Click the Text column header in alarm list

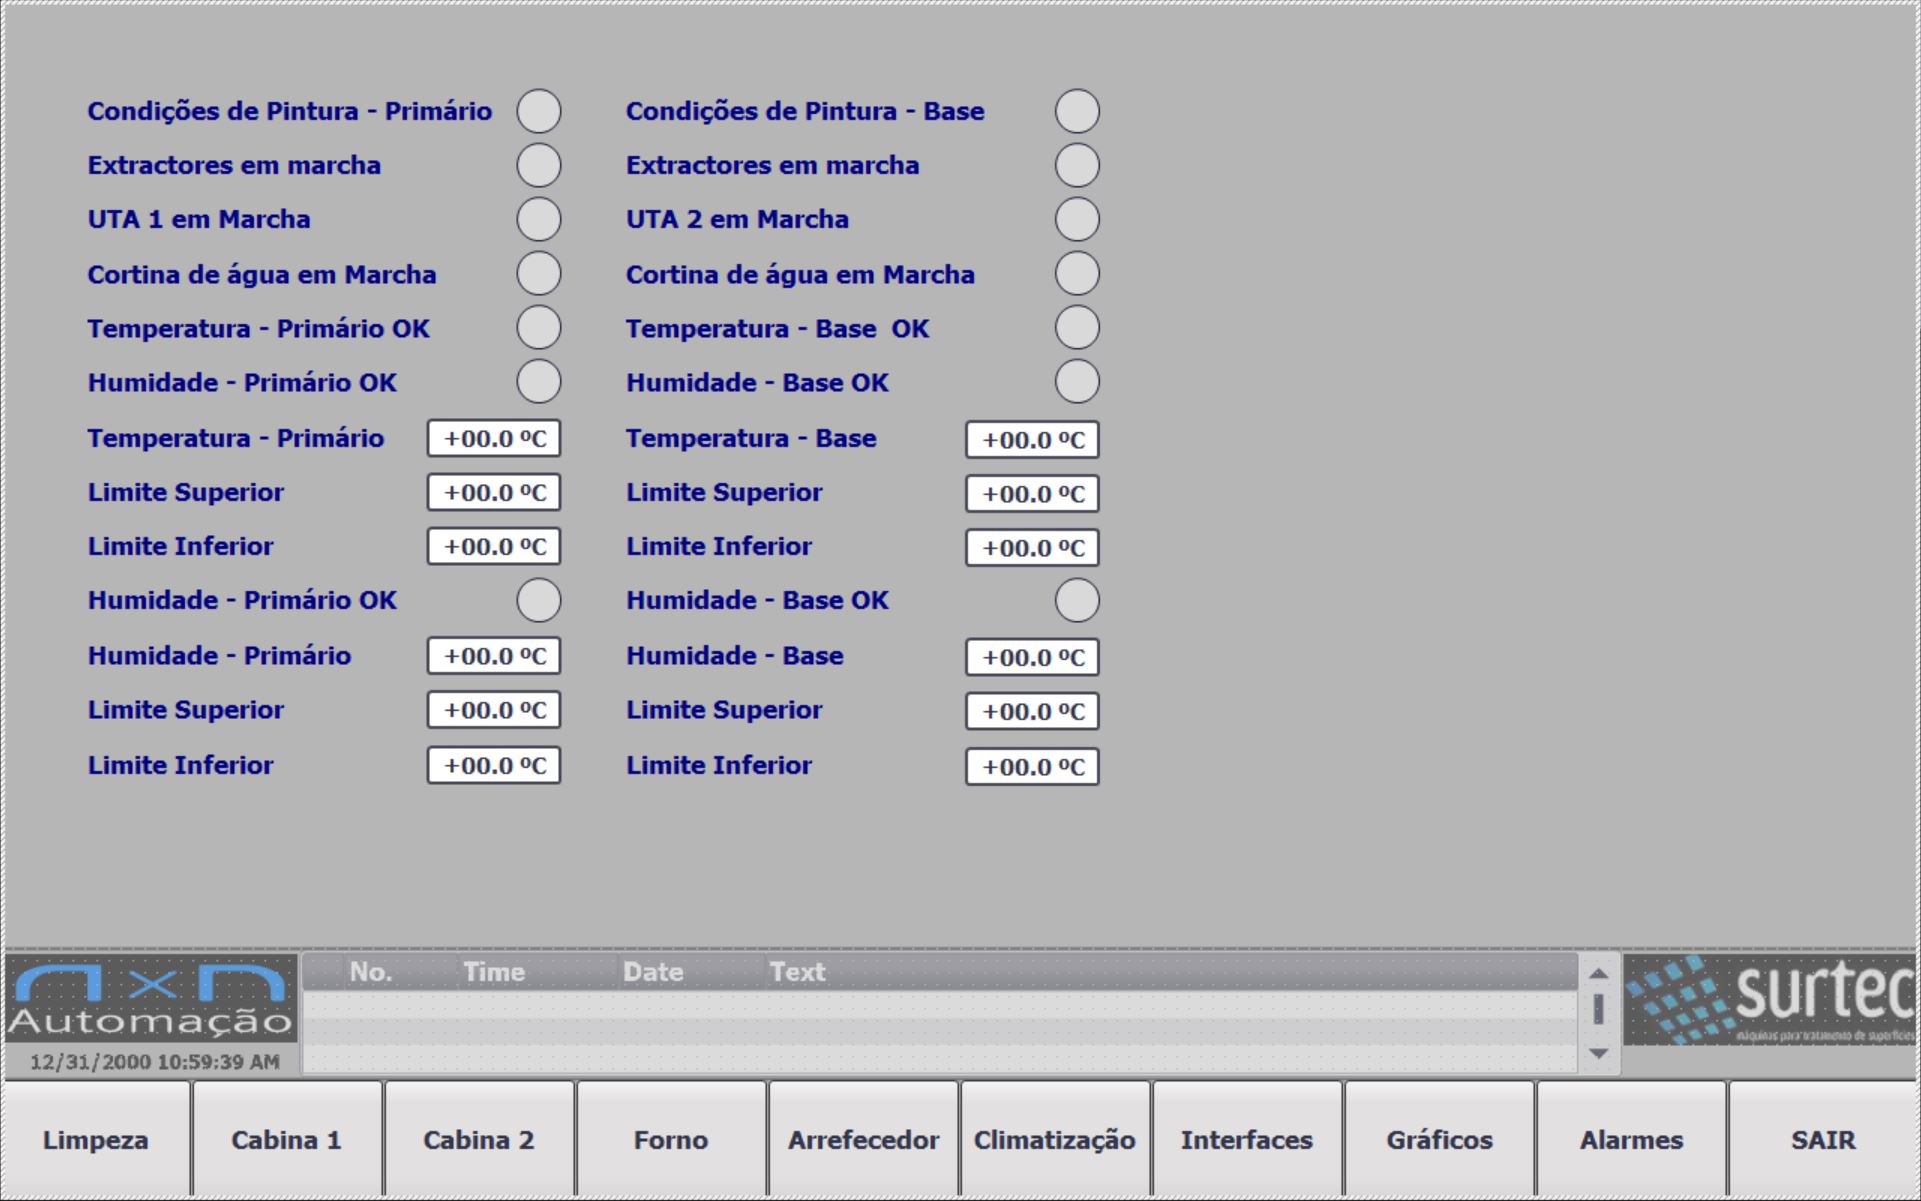[x=797, y=972]
